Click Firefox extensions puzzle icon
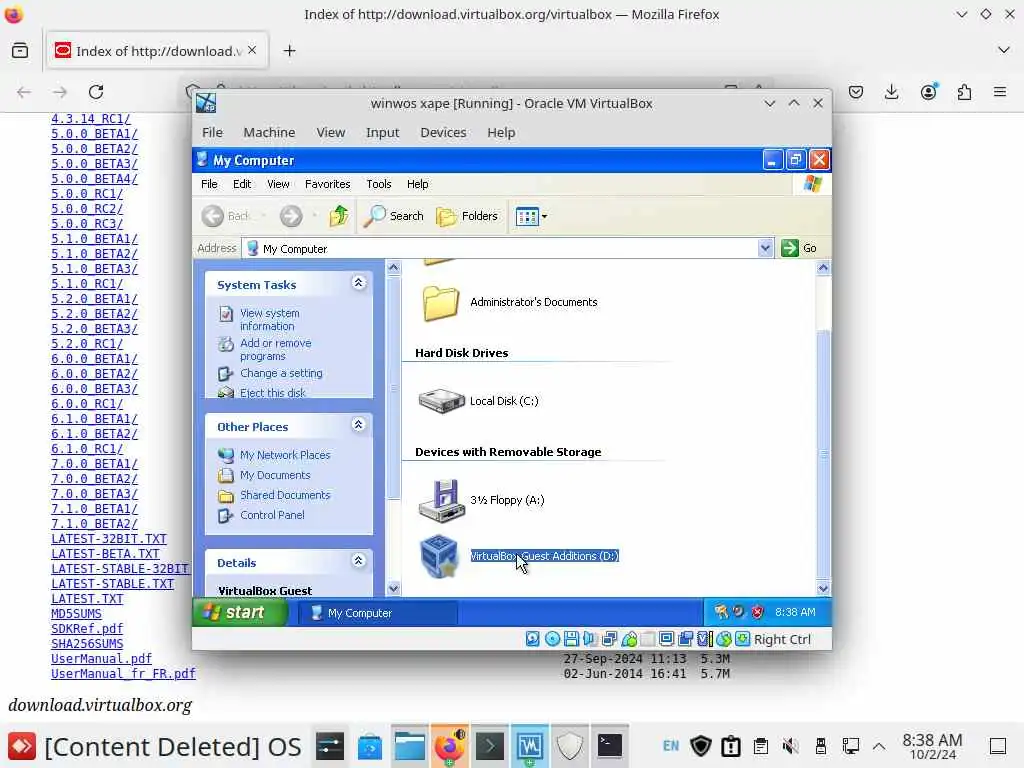The height and width of the screenshot is (768, 1024). (x=965, y=92)
